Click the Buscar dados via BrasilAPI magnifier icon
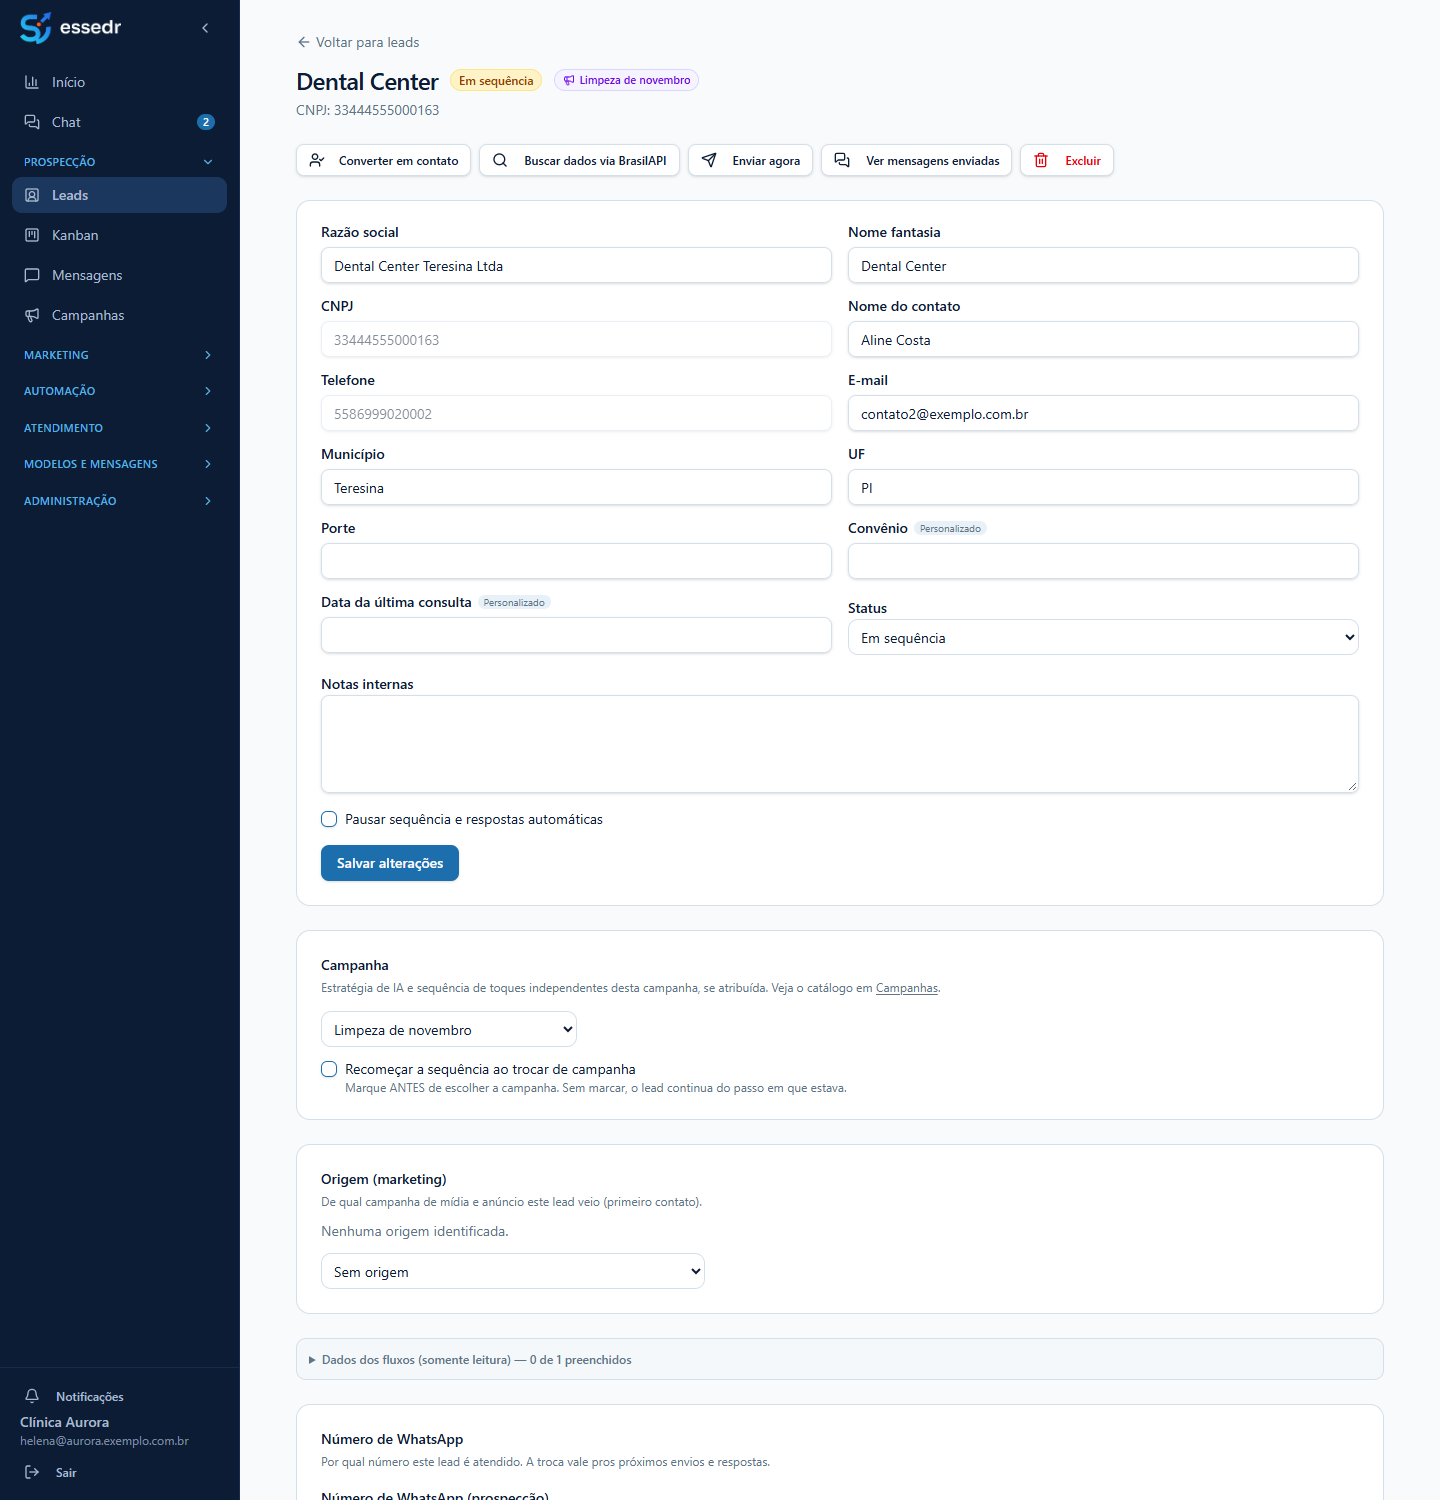The width and height of the screenshot is (1440, 1500). point(500,160)
